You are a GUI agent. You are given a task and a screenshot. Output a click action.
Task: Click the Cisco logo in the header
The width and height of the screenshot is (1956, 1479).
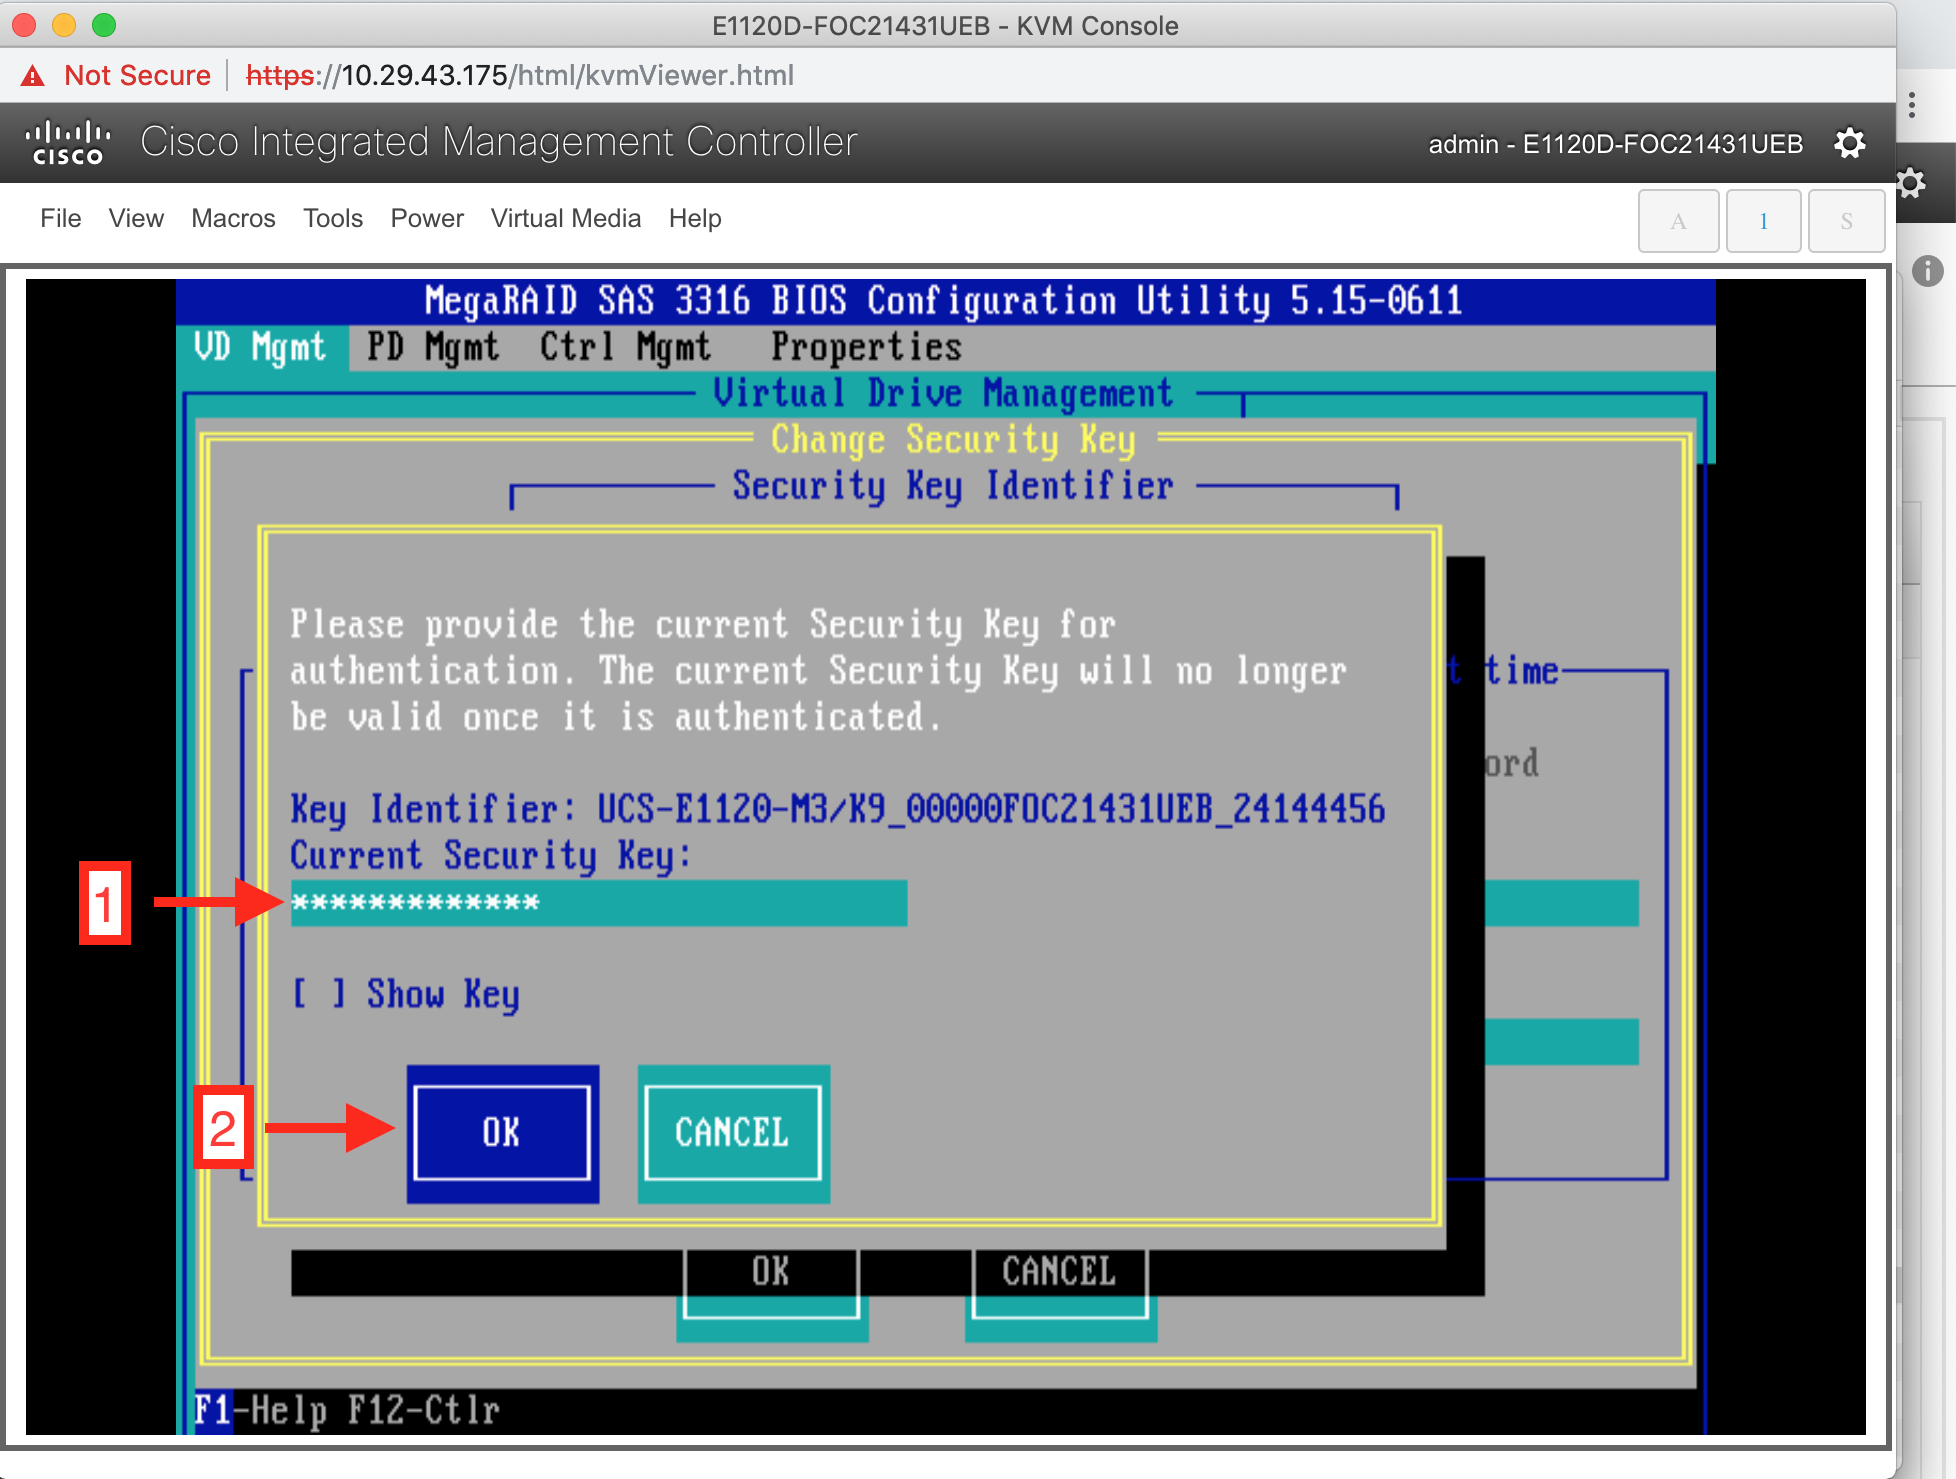click(x=66, y=141)
